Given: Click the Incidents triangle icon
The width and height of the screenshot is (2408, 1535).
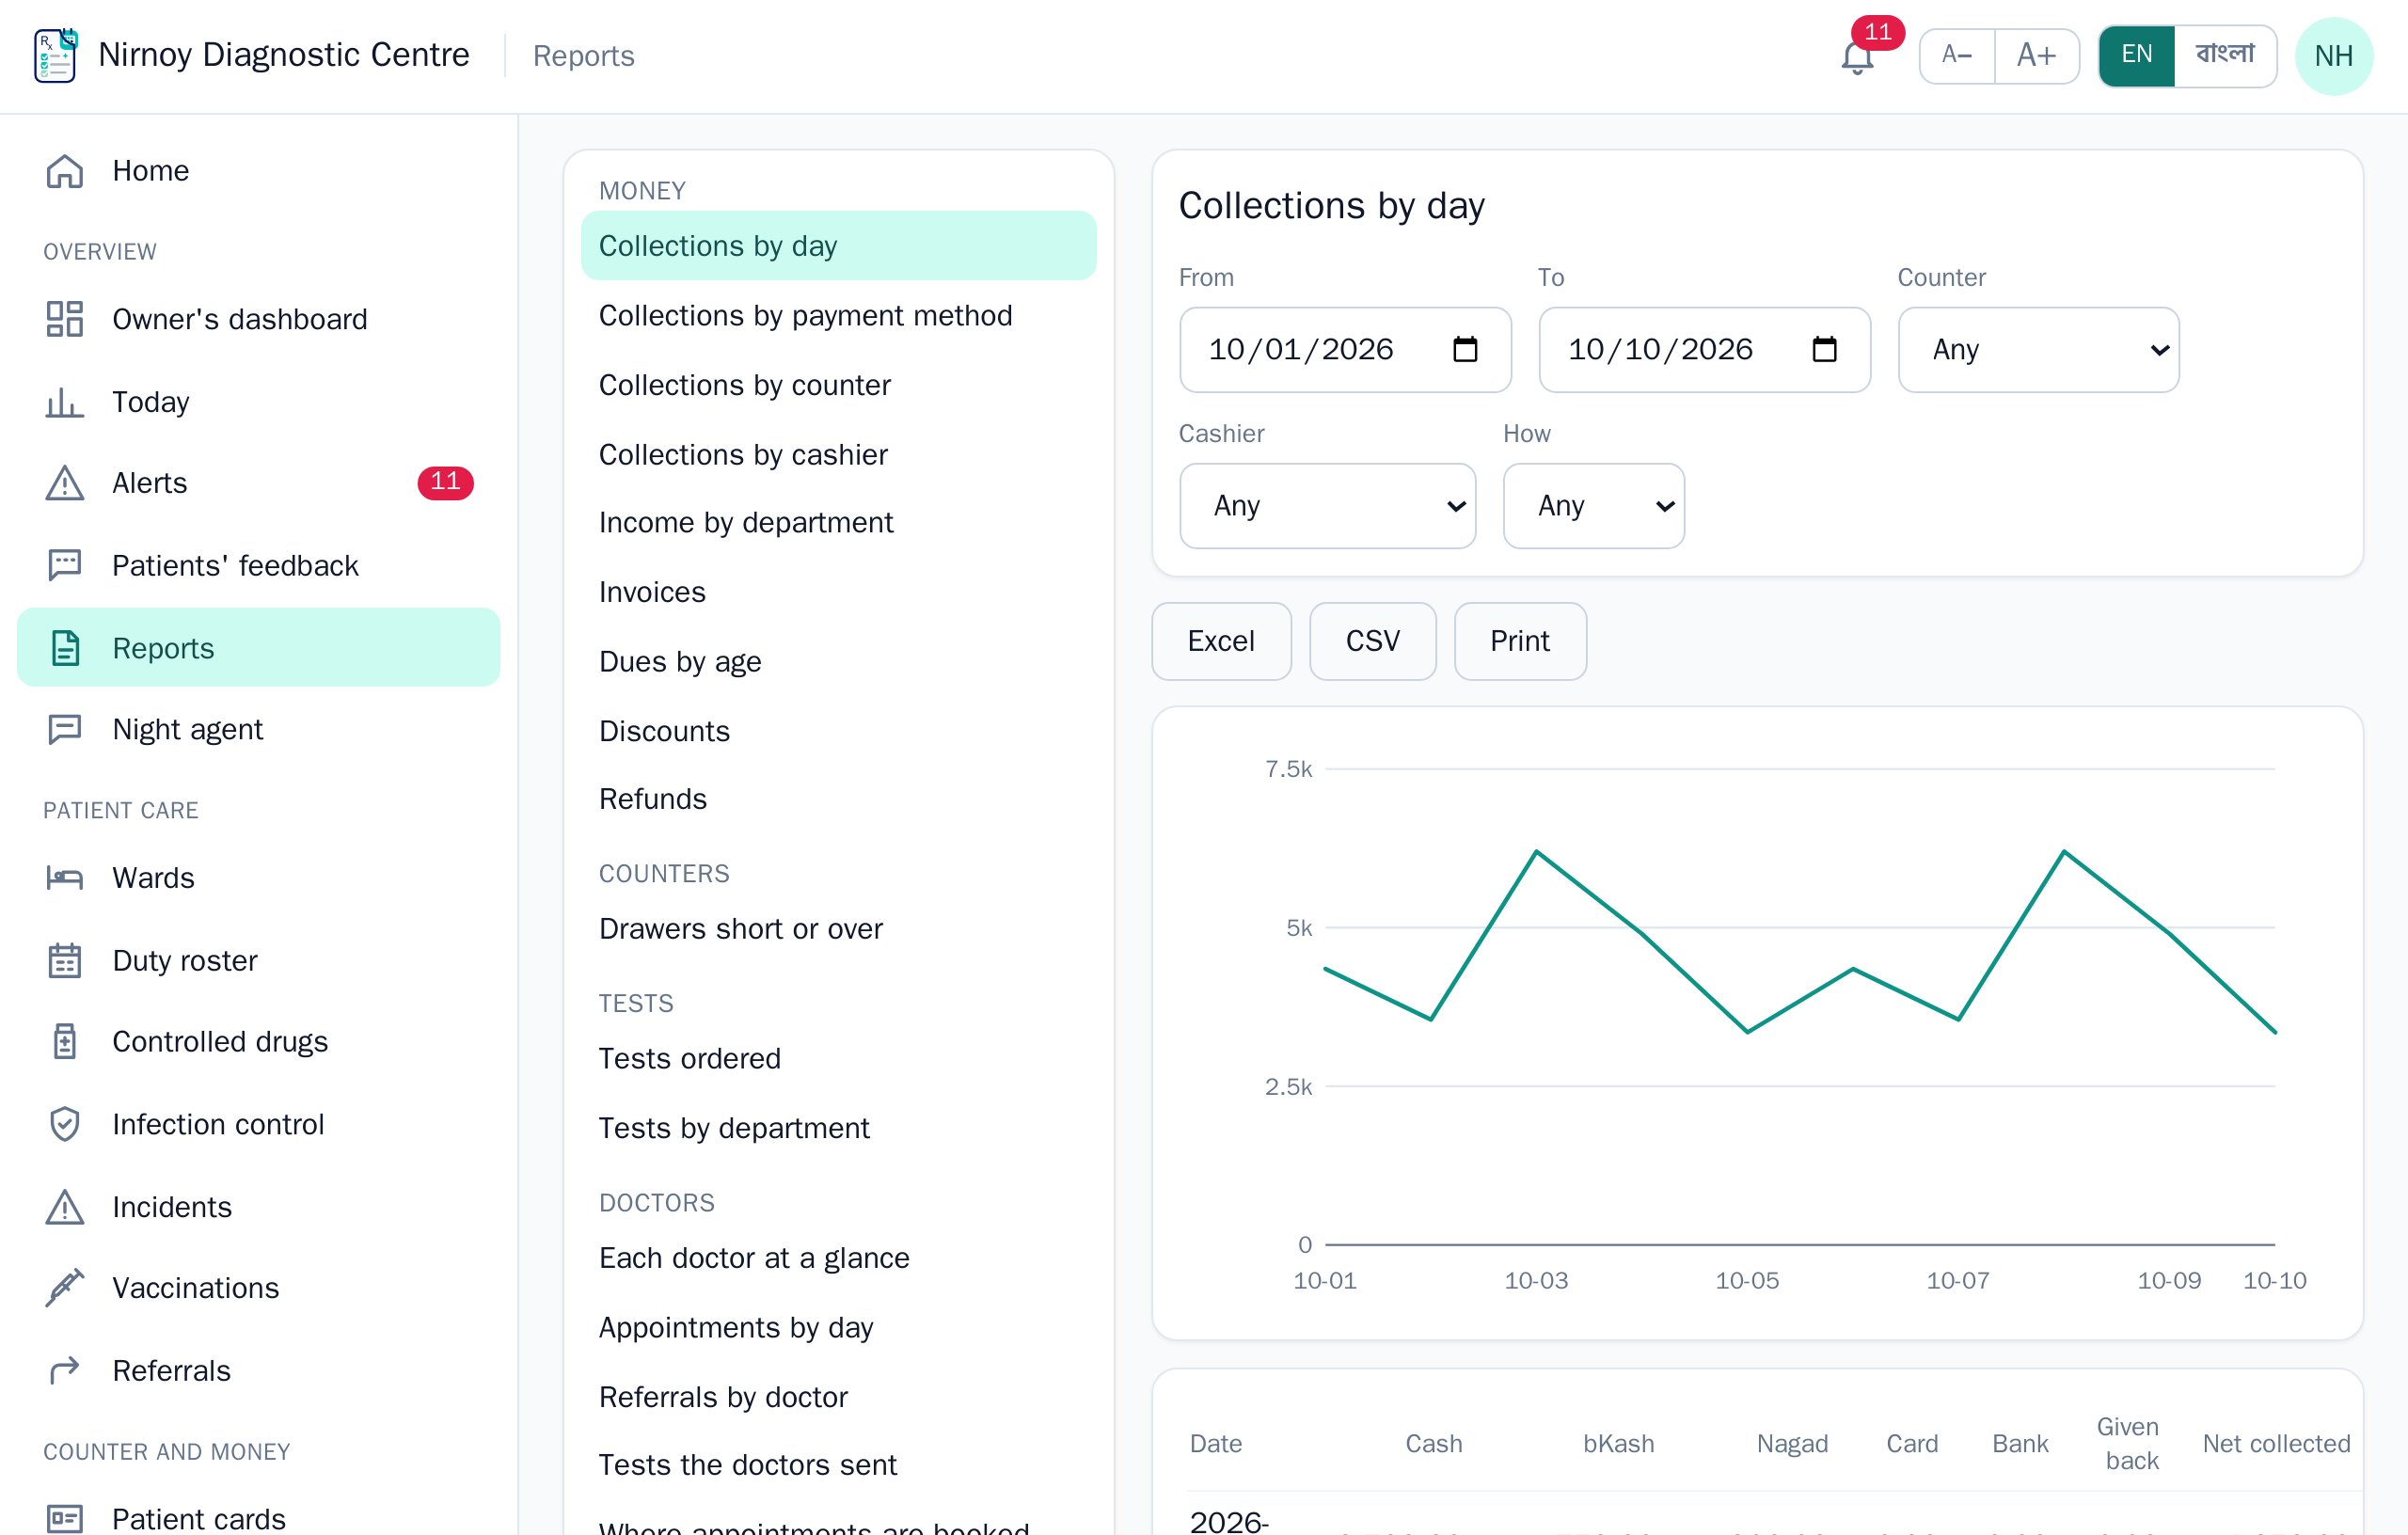Looking at the screenshot, I should (x=65, y=1207).
